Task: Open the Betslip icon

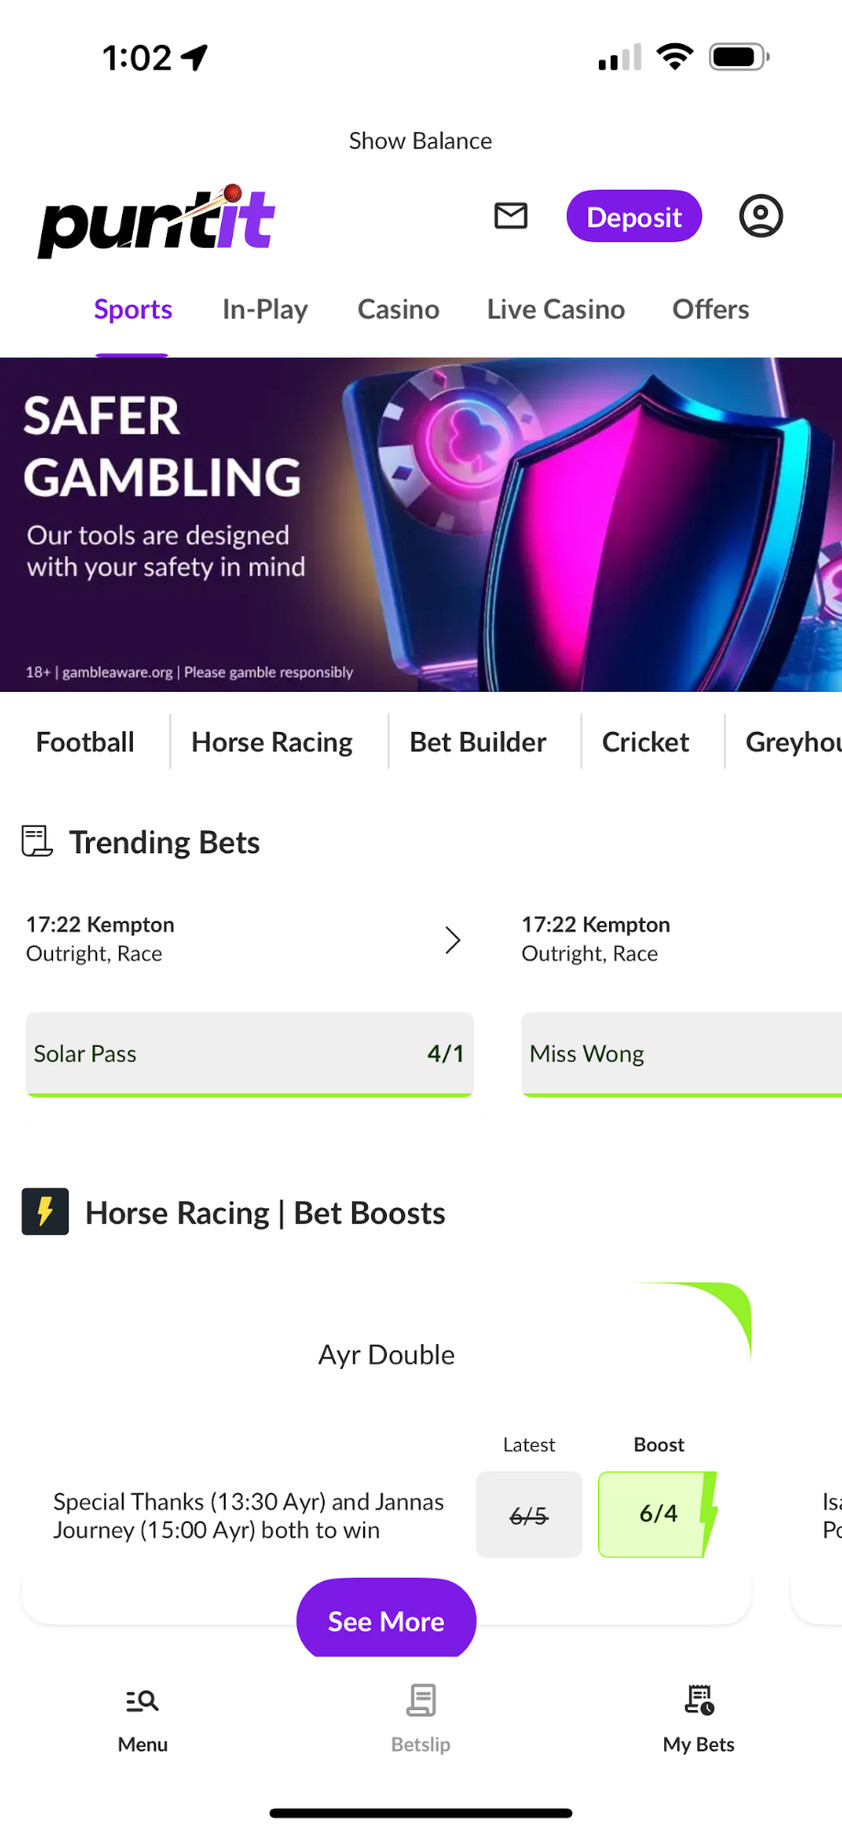Action: 420,1700
